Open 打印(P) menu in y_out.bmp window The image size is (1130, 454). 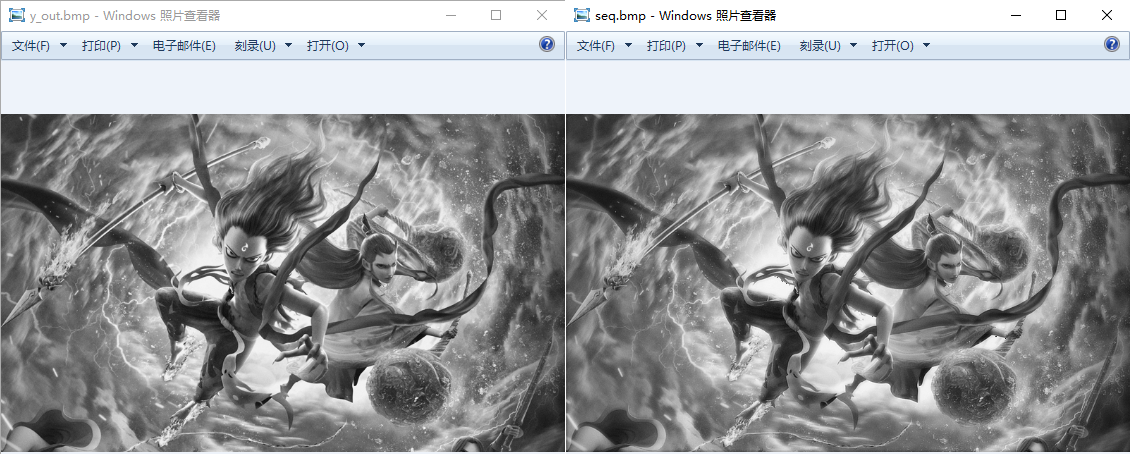101,45
